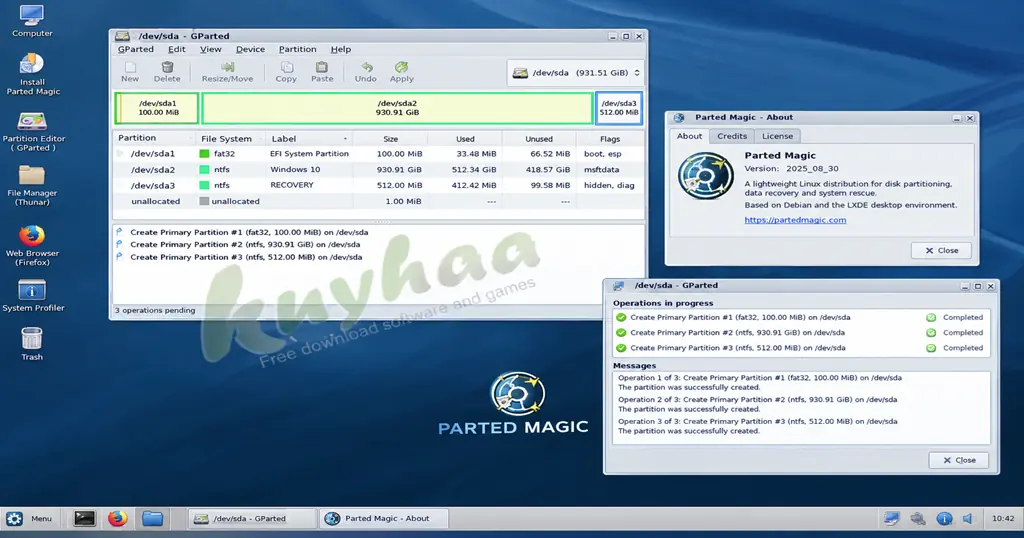The width and height of the screenshot is (1024, 538).
Task: Open the device selector /dev/sda combo box
Action: tap(575, 72)
